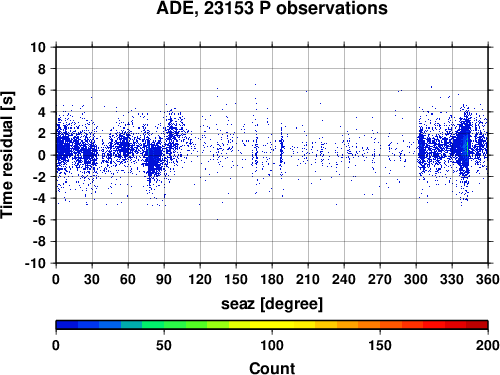This screenshot has height=375, width=500.
Task: Click the 'Time residual [s]' y-axis label
Action: [7, 155]
